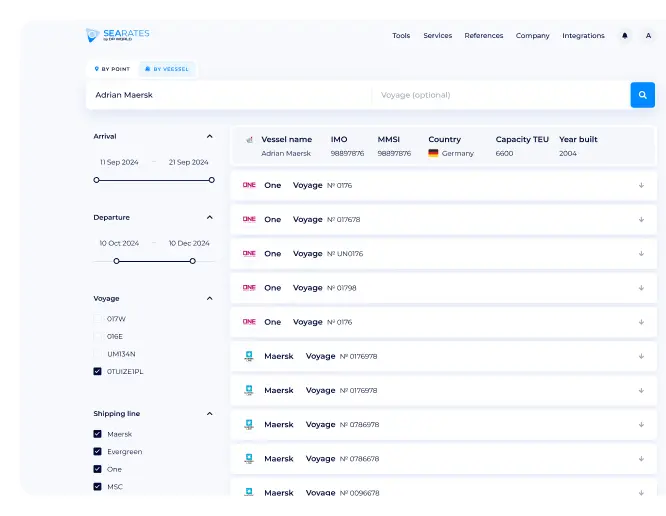Click the 11 Sep 2024 arrival date

click(119, 162)
